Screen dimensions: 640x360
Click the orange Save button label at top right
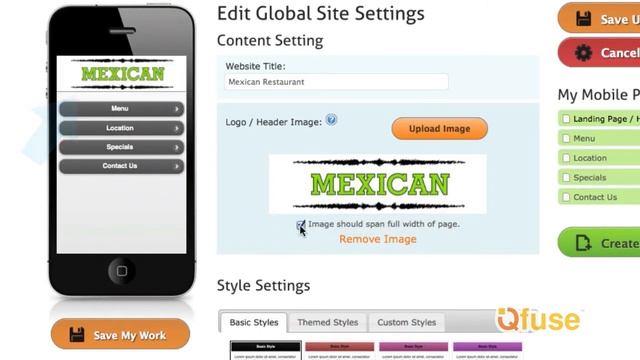pos(620,19)
